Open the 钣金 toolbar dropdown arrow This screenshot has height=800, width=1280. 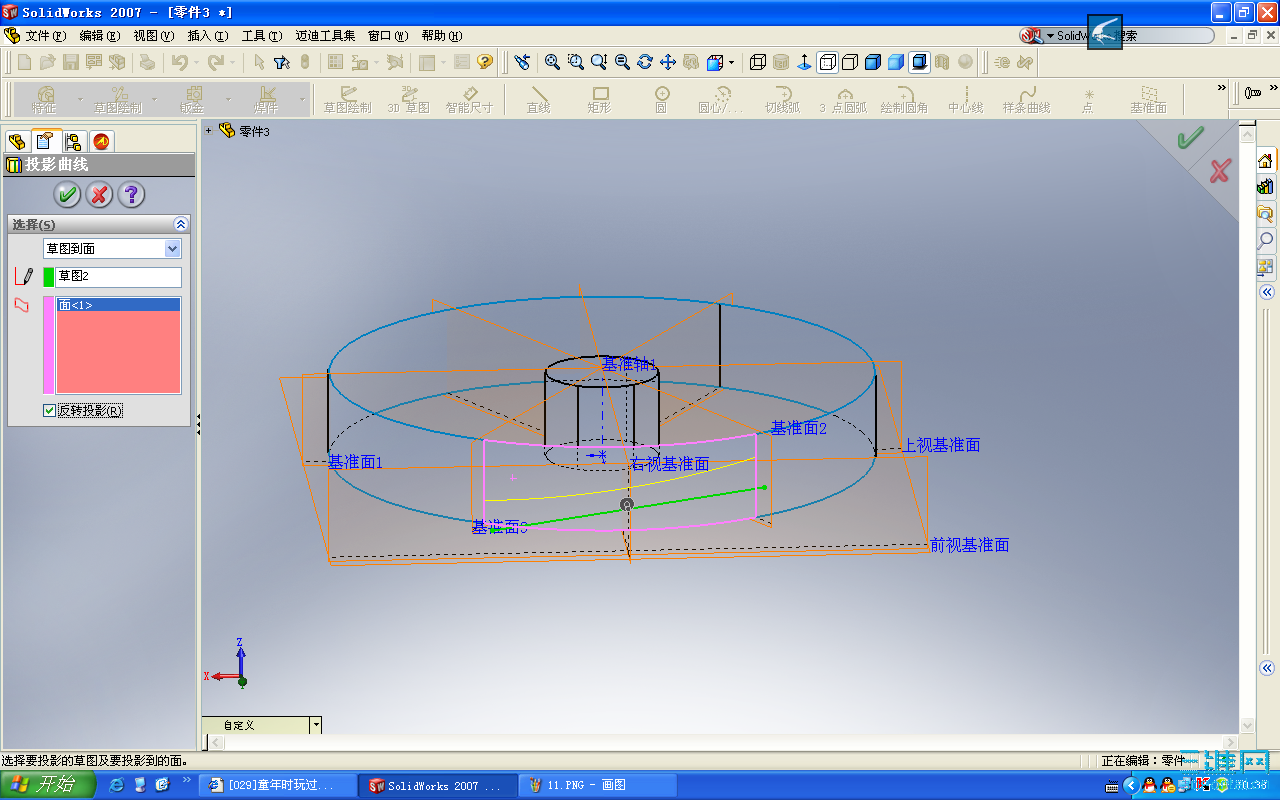tap(228, 98)
